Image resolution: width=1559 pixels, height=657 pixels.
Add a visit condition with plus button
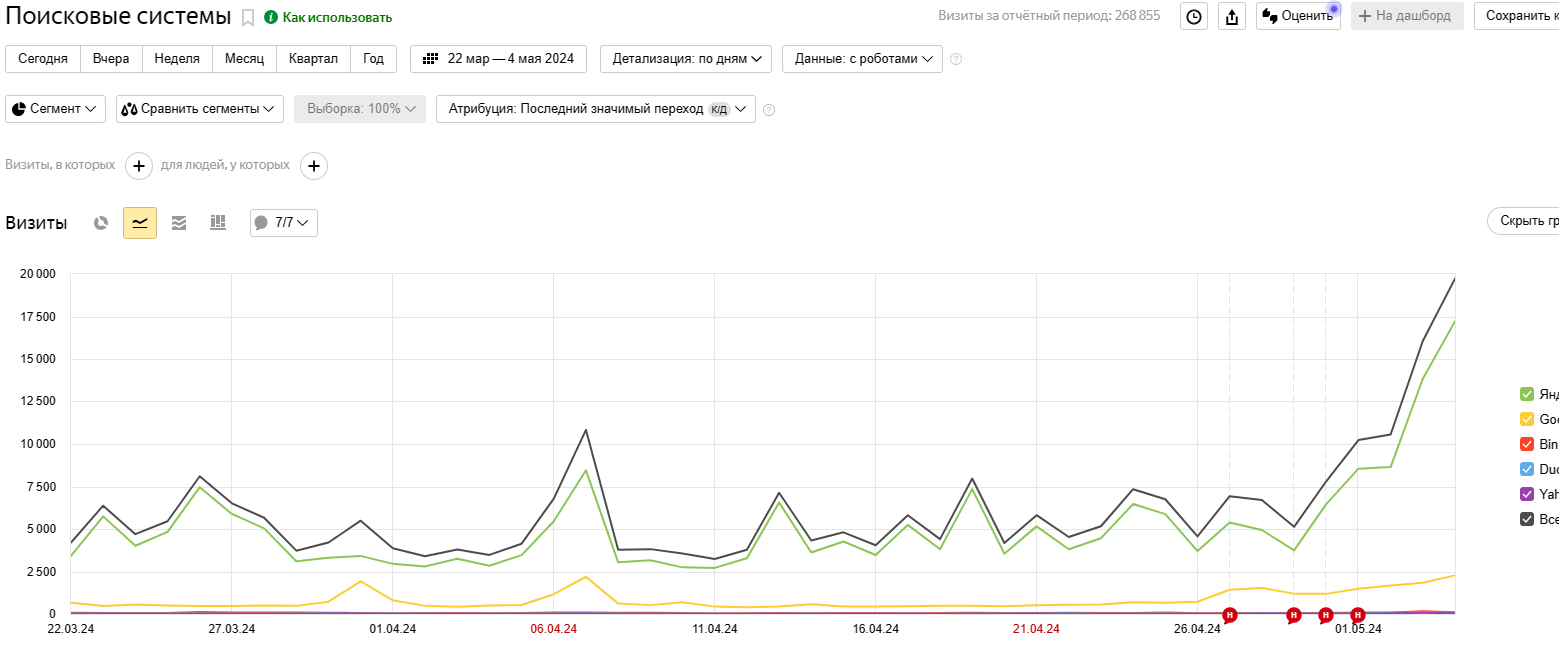tap(139, 165)
